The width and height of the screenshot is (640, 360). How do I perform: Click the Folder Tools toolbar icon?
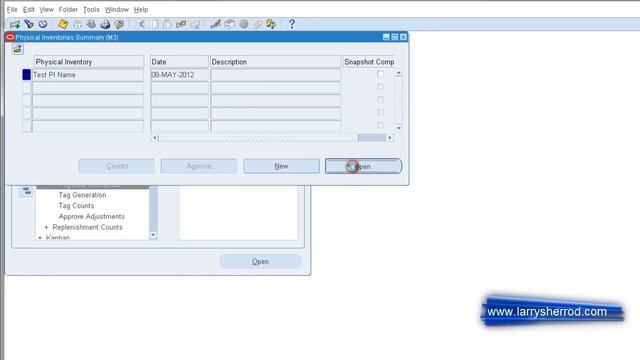click(271, 24)
